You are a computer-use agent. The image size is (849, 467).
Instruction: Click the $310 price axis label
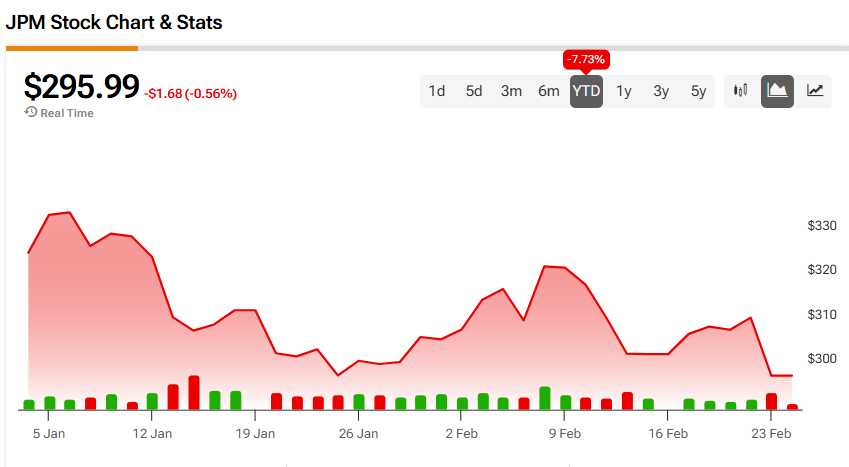tap(822, 314)
